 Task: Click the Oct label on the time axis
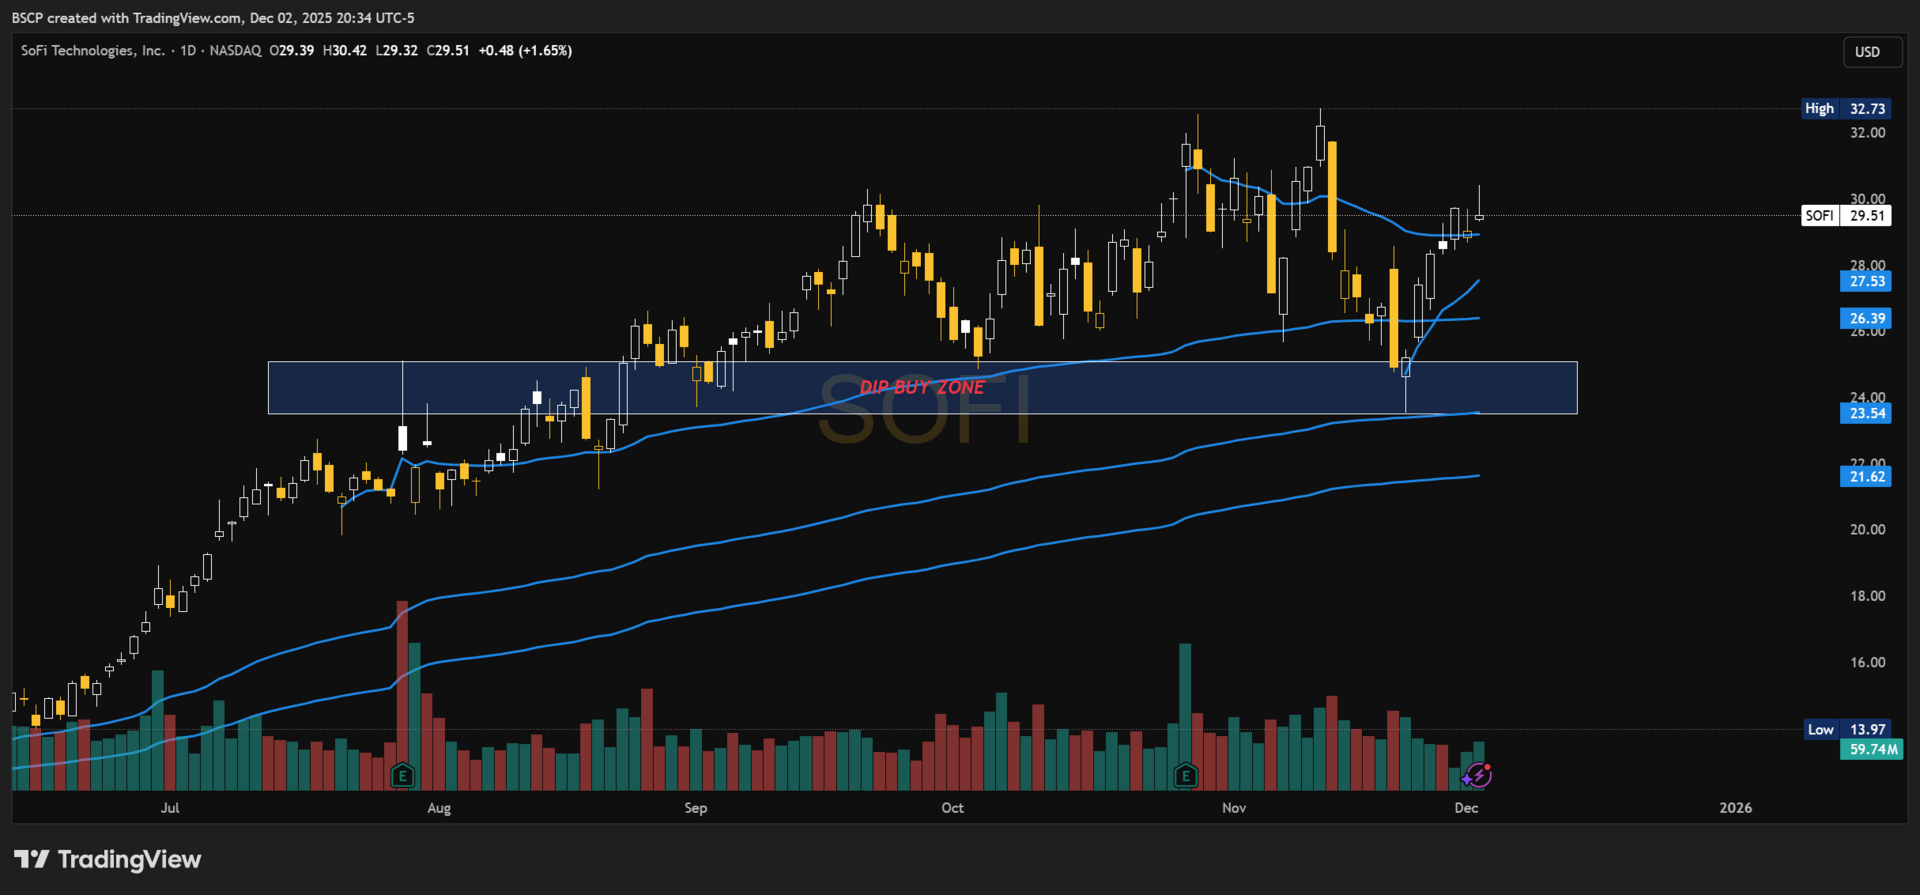click(x=953, y=808)
